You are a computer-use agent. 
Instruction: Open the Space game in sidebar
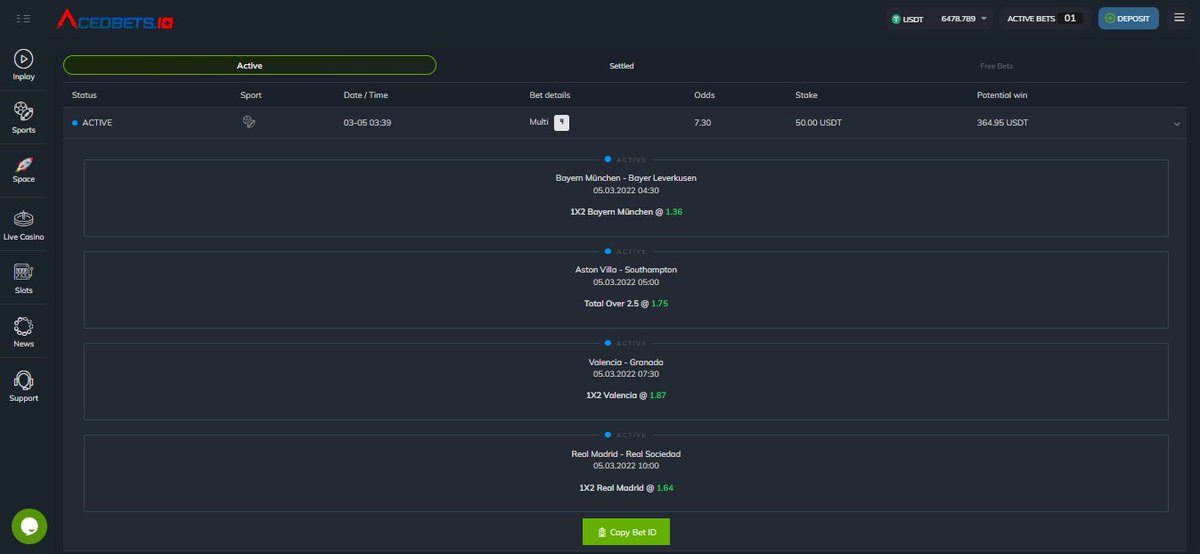point(24,169)
